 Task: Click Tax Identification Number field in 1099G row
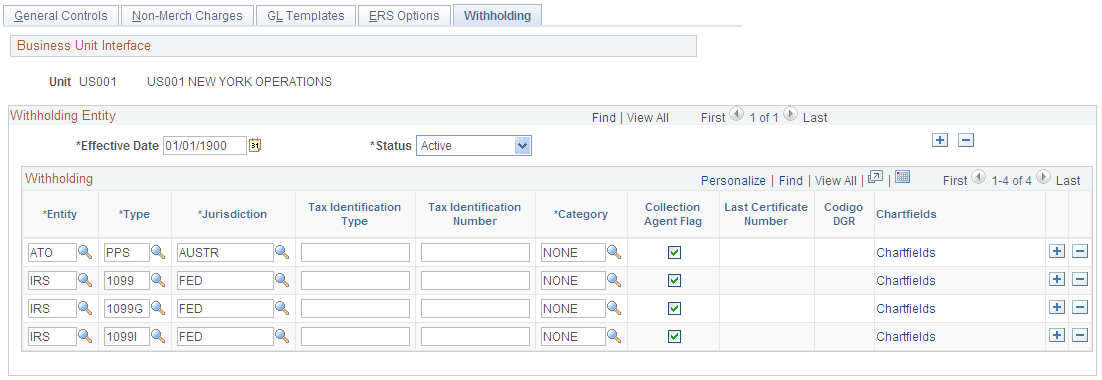(x=475, y=308)
